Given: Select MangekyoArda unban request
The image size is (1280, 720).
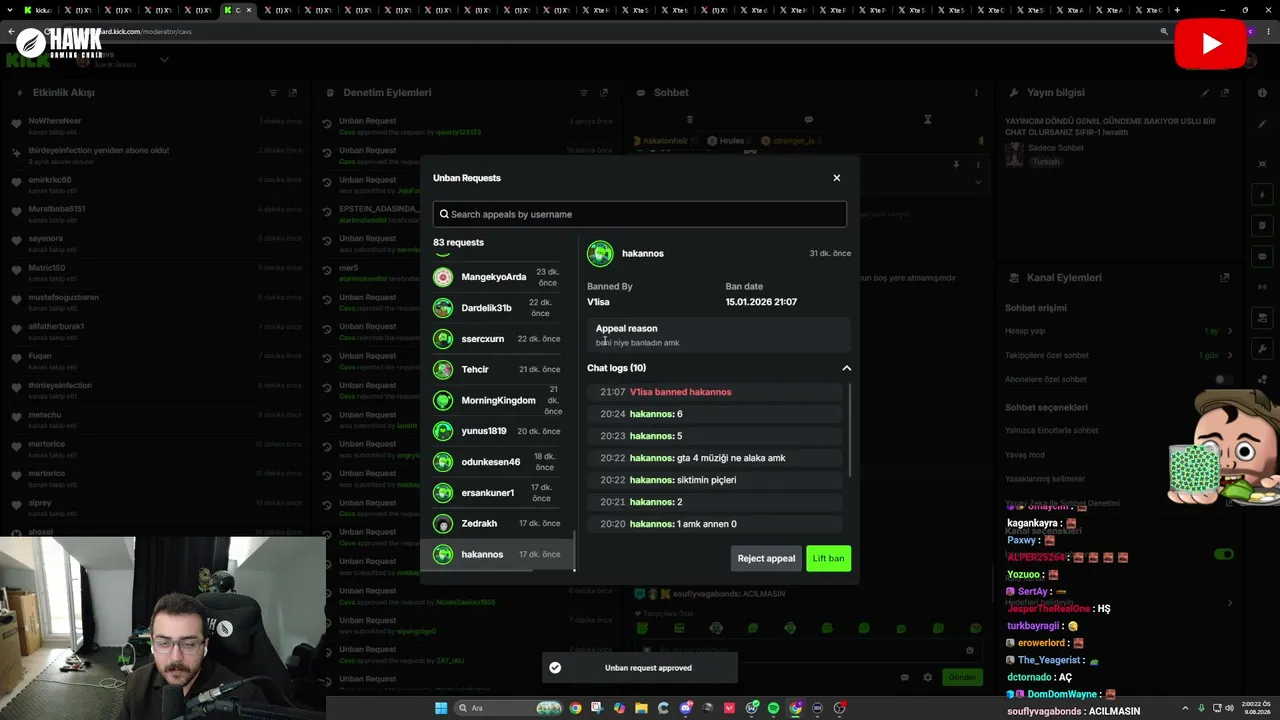Looking at the screenshot, I should pyautogui.click(x=497, y=277).
